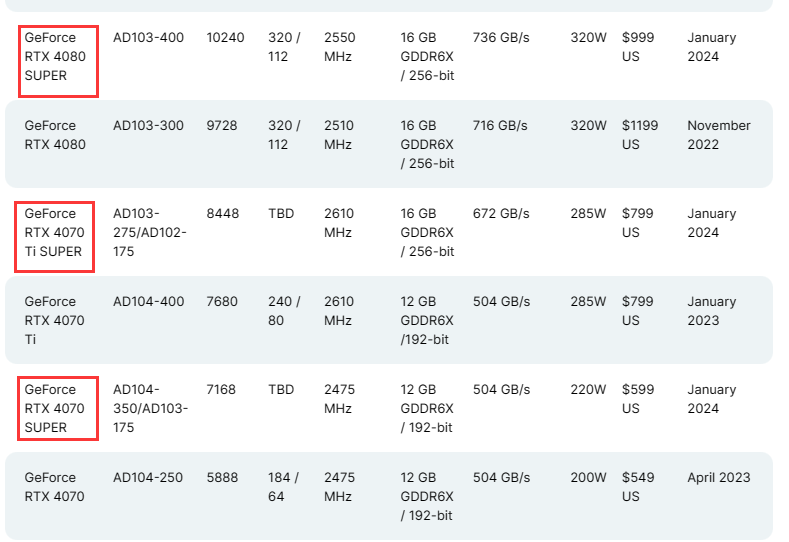The image size is (789, 542).
Task: Click the GeForce RTX 4070 SUPER name cell
Action: click(x=58, y=408)
